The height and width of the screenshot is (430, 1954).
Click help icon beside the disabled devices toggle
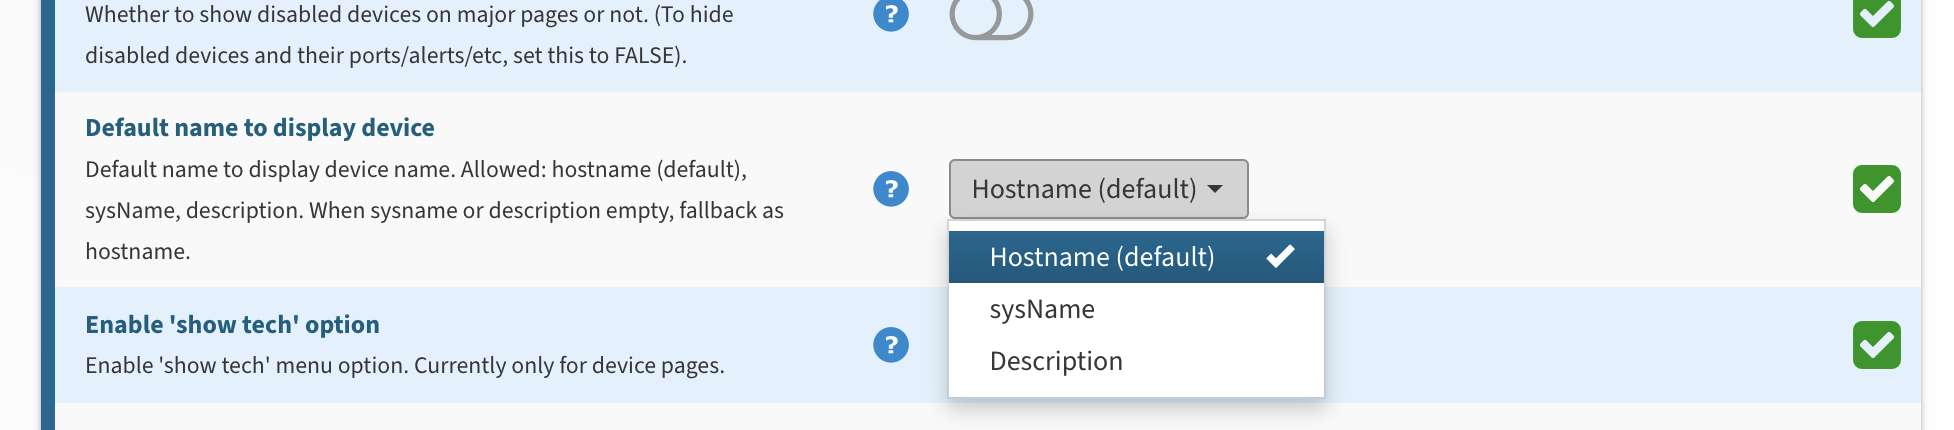tap(891, 15)
